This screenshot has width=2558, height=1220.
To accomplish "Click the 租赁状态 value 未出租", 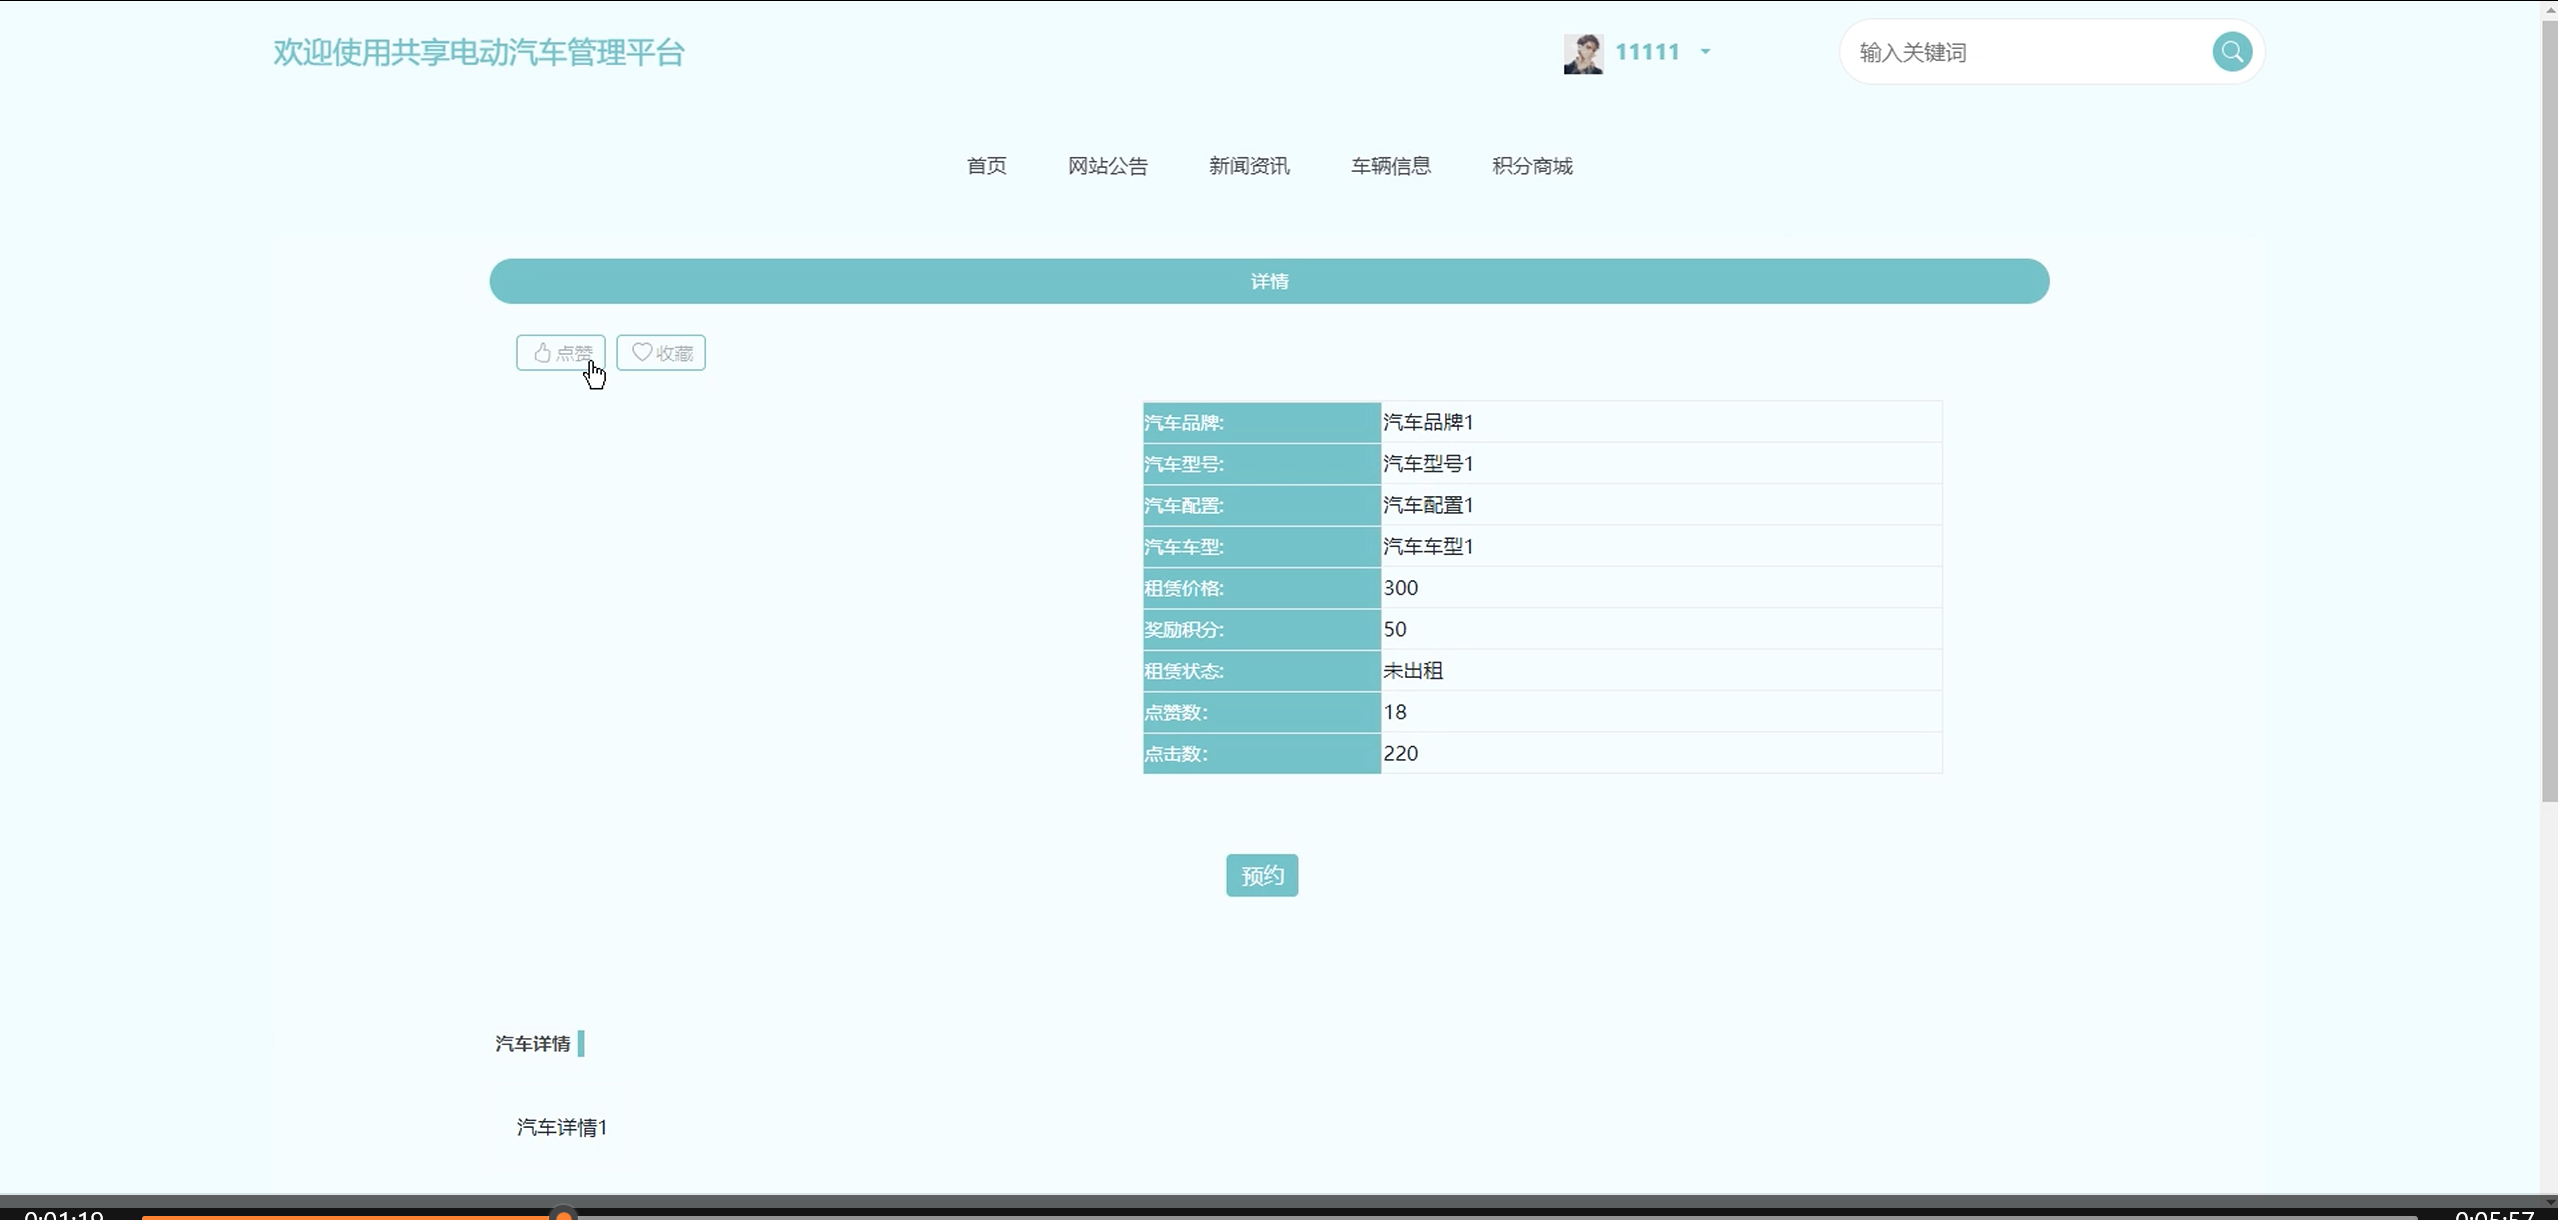I will 1412,671.
